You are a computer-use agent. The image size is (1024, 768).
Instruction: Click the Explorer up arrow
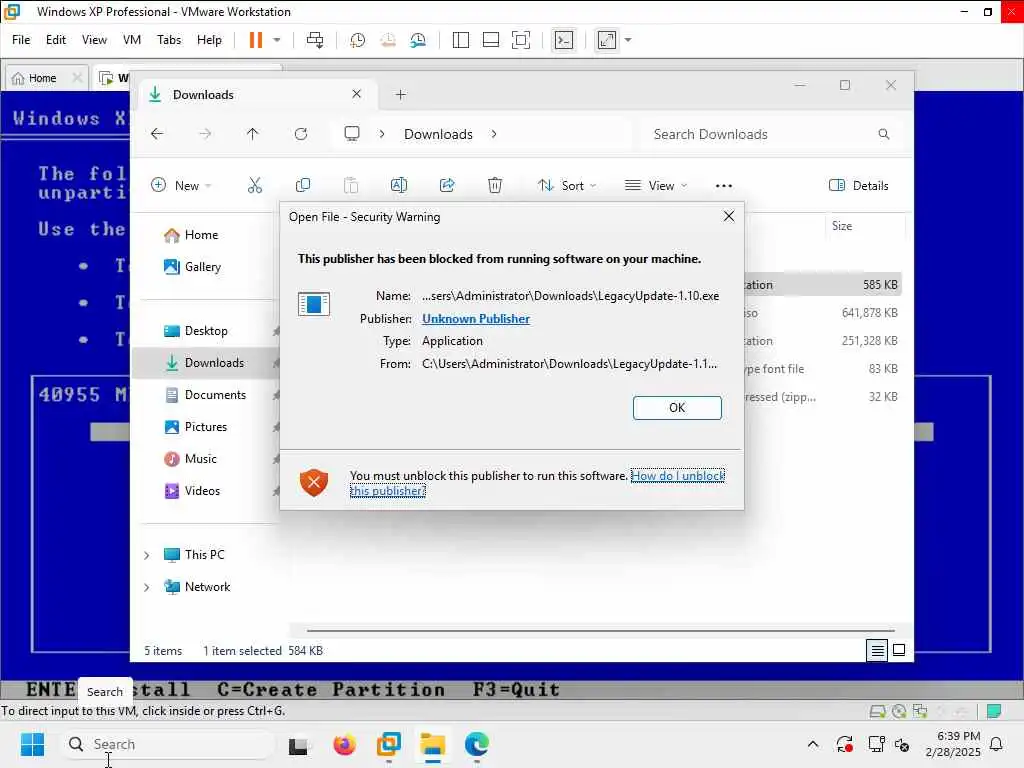coord(252,134)
